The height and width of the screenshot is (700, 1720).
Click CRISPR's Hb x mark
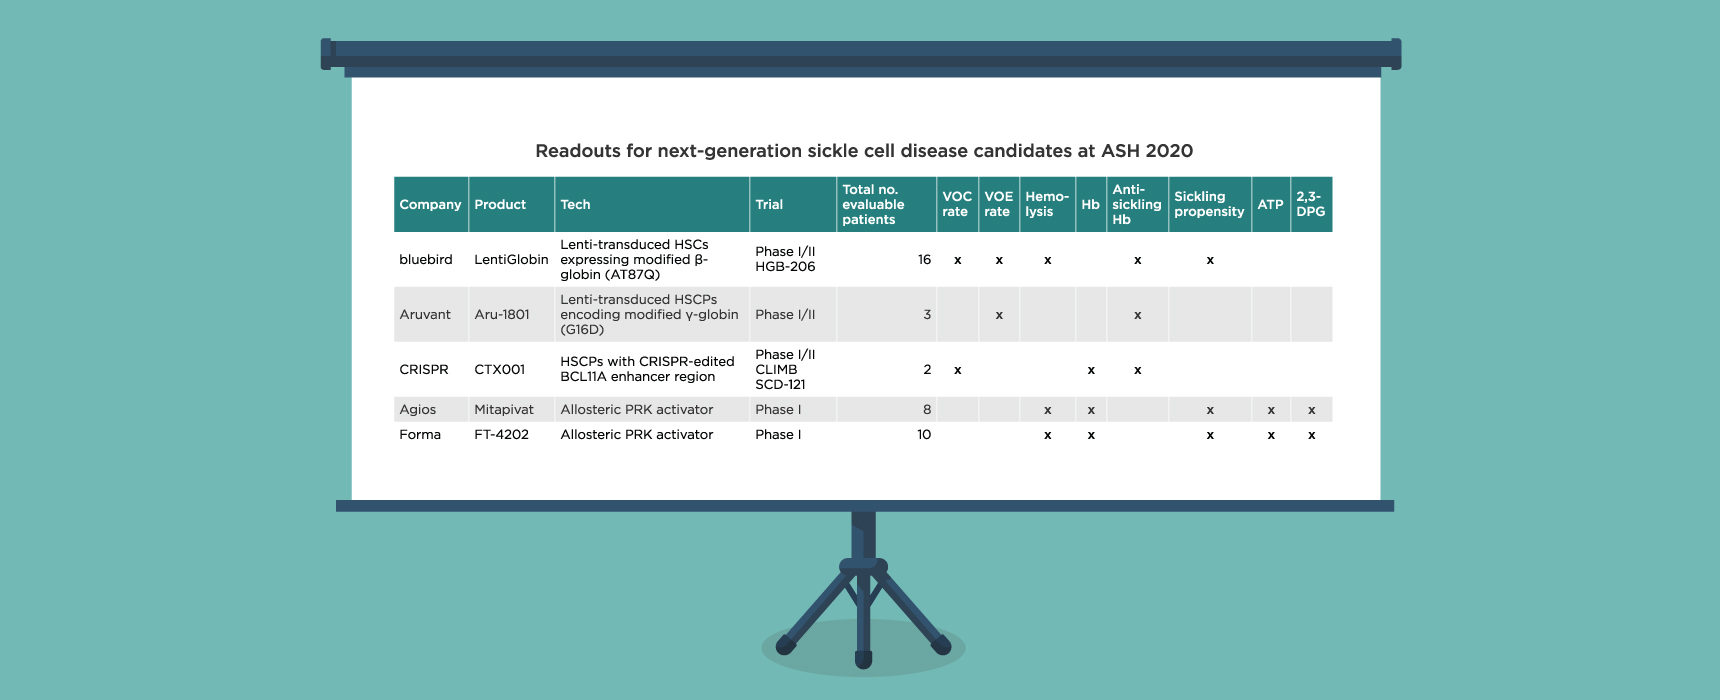point(1091,371)
